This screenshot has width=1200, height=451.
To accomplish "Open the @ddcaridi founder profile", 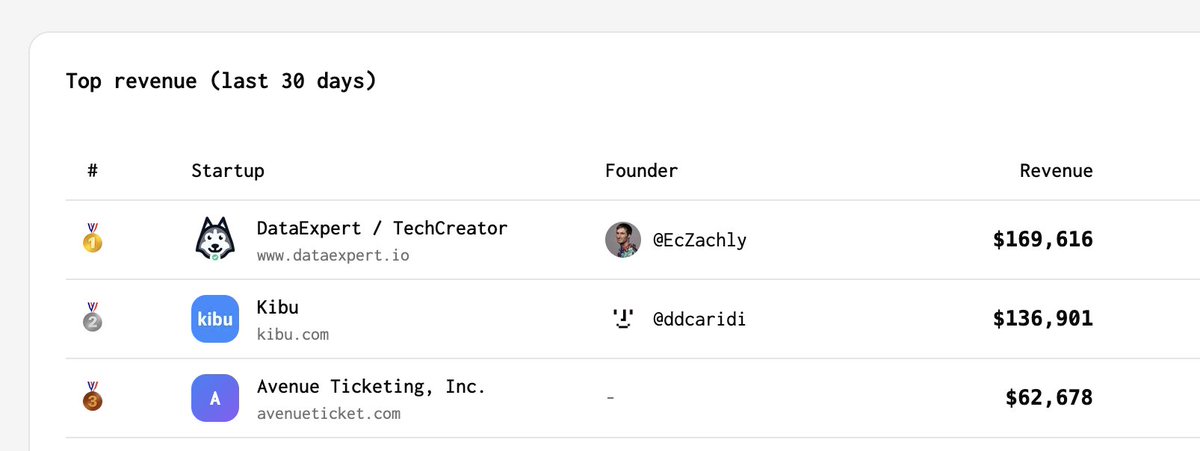I will 700,319.
